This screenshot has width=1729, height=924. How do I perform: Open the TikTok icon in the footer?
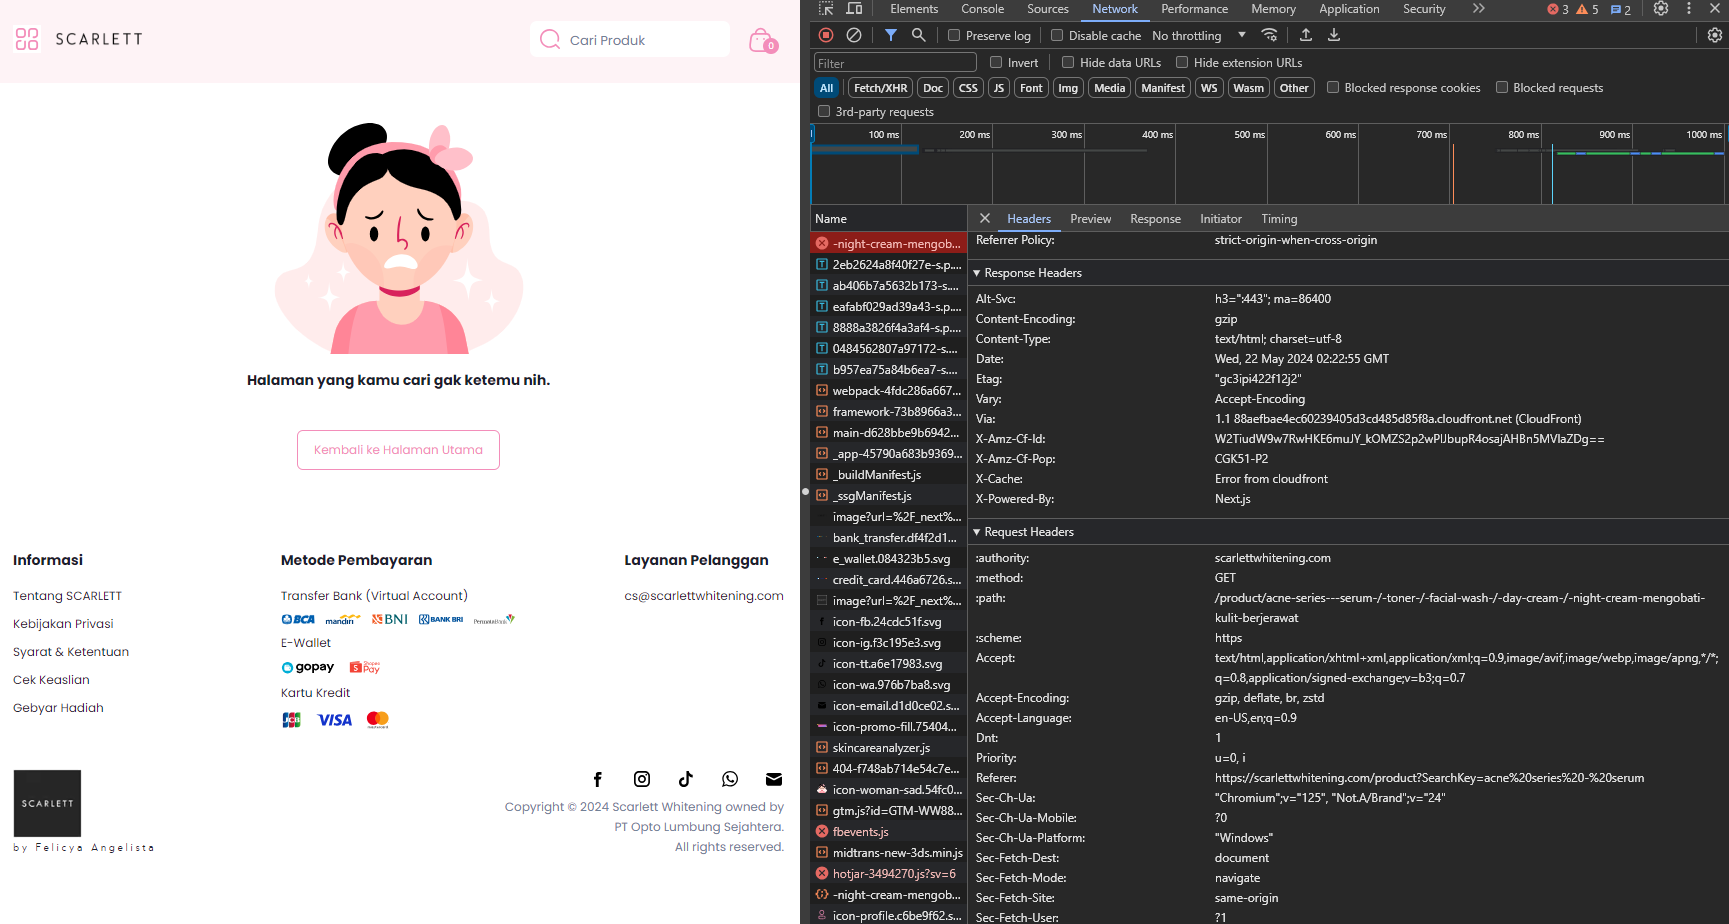tap(686, 779)
